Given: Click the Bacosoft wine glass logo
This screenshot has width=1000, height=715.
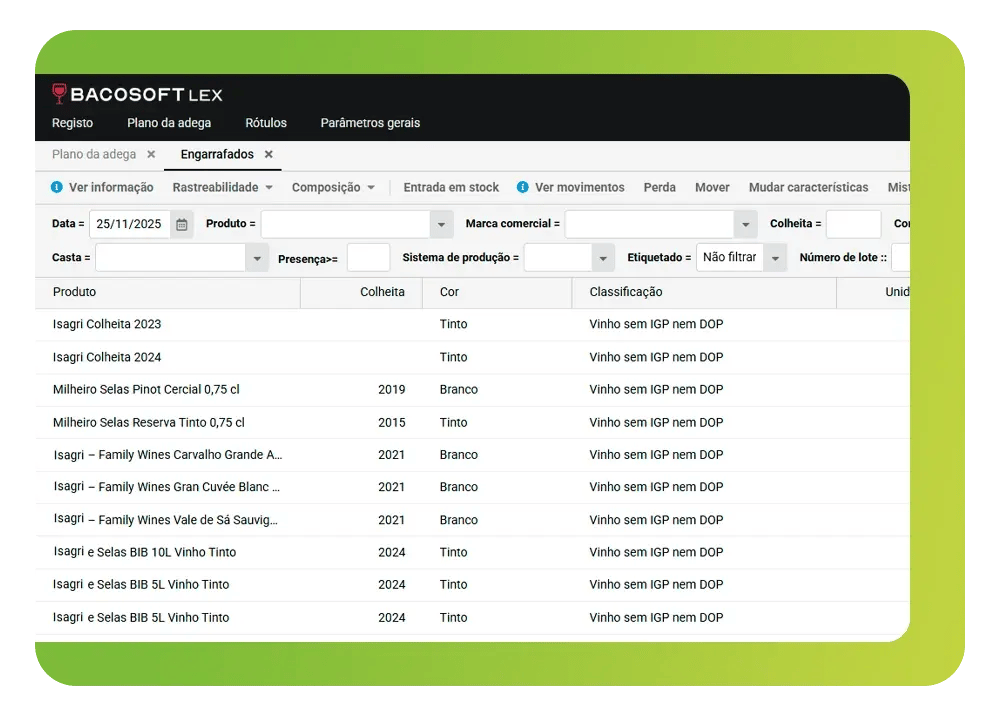Looking at the screenshot, I should pos(60,94).
